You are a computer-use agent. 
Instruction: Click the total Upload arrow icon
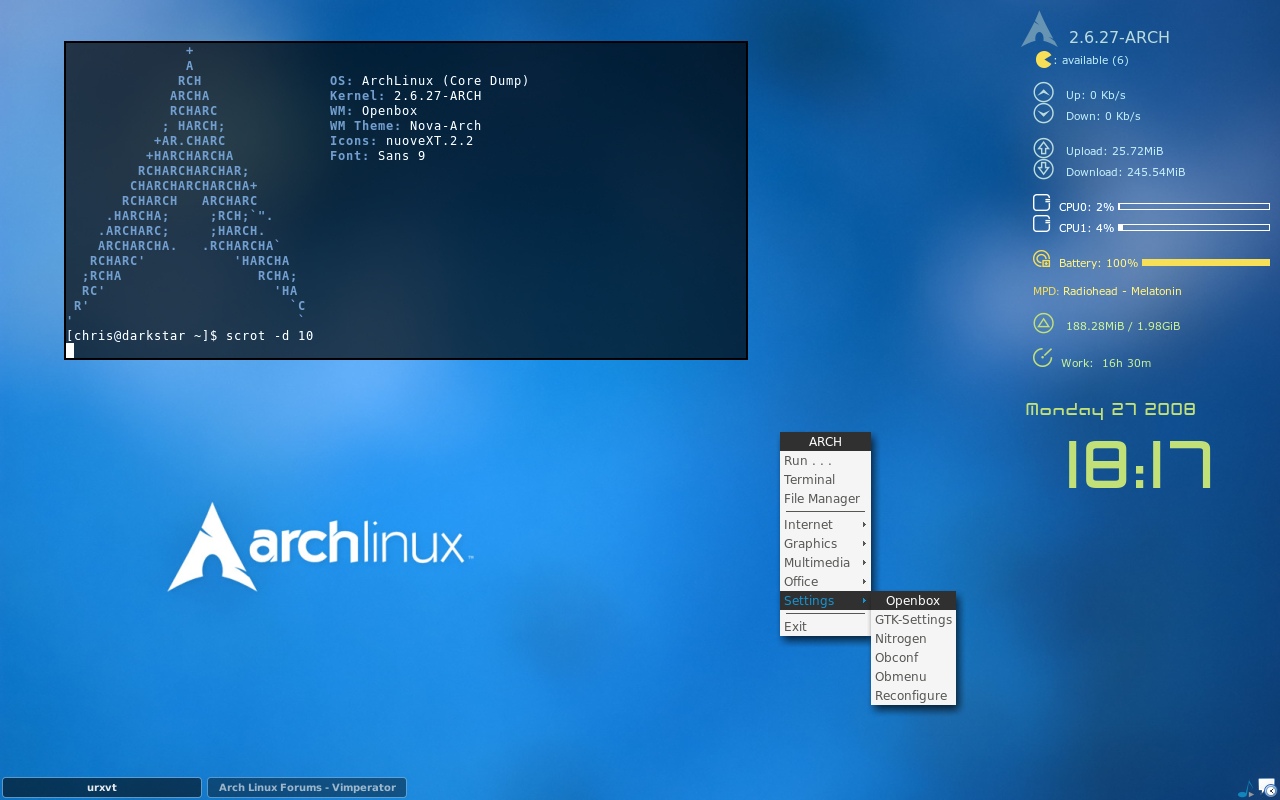click(x=1043, y=148)
